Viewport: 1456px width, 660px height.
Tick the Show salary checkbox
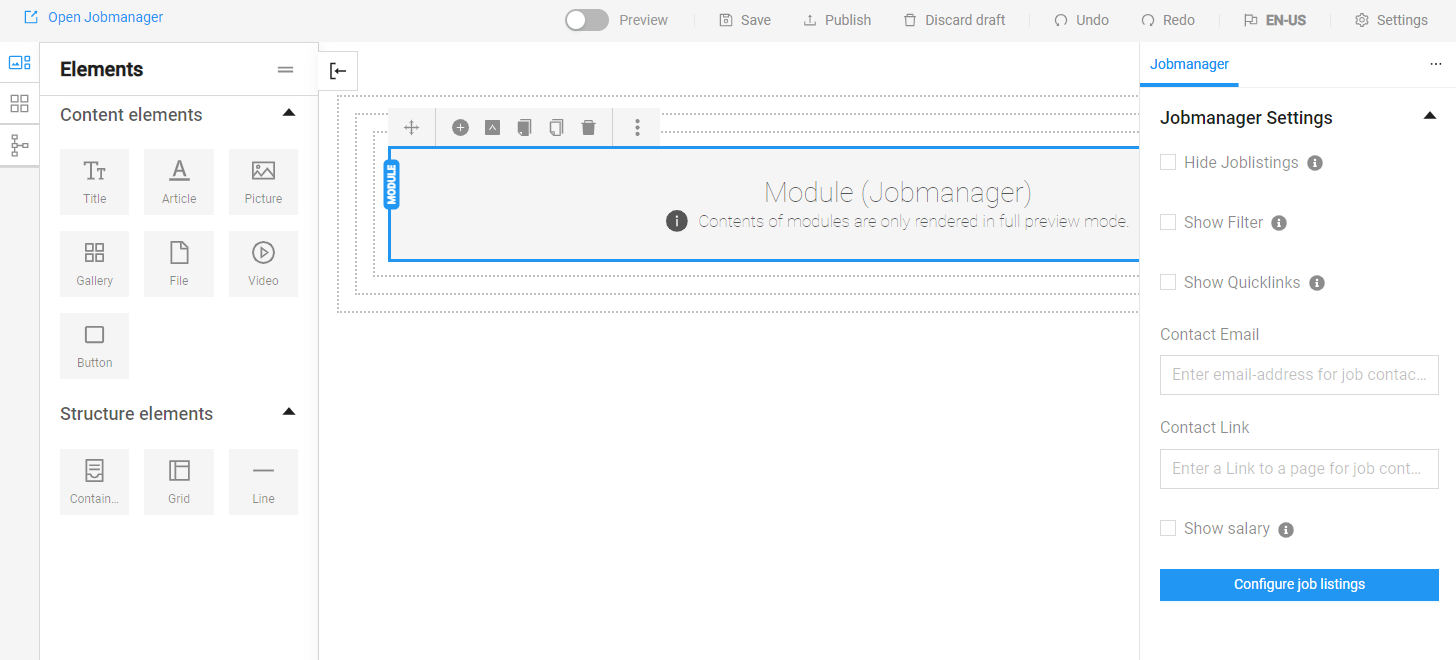1168,528
